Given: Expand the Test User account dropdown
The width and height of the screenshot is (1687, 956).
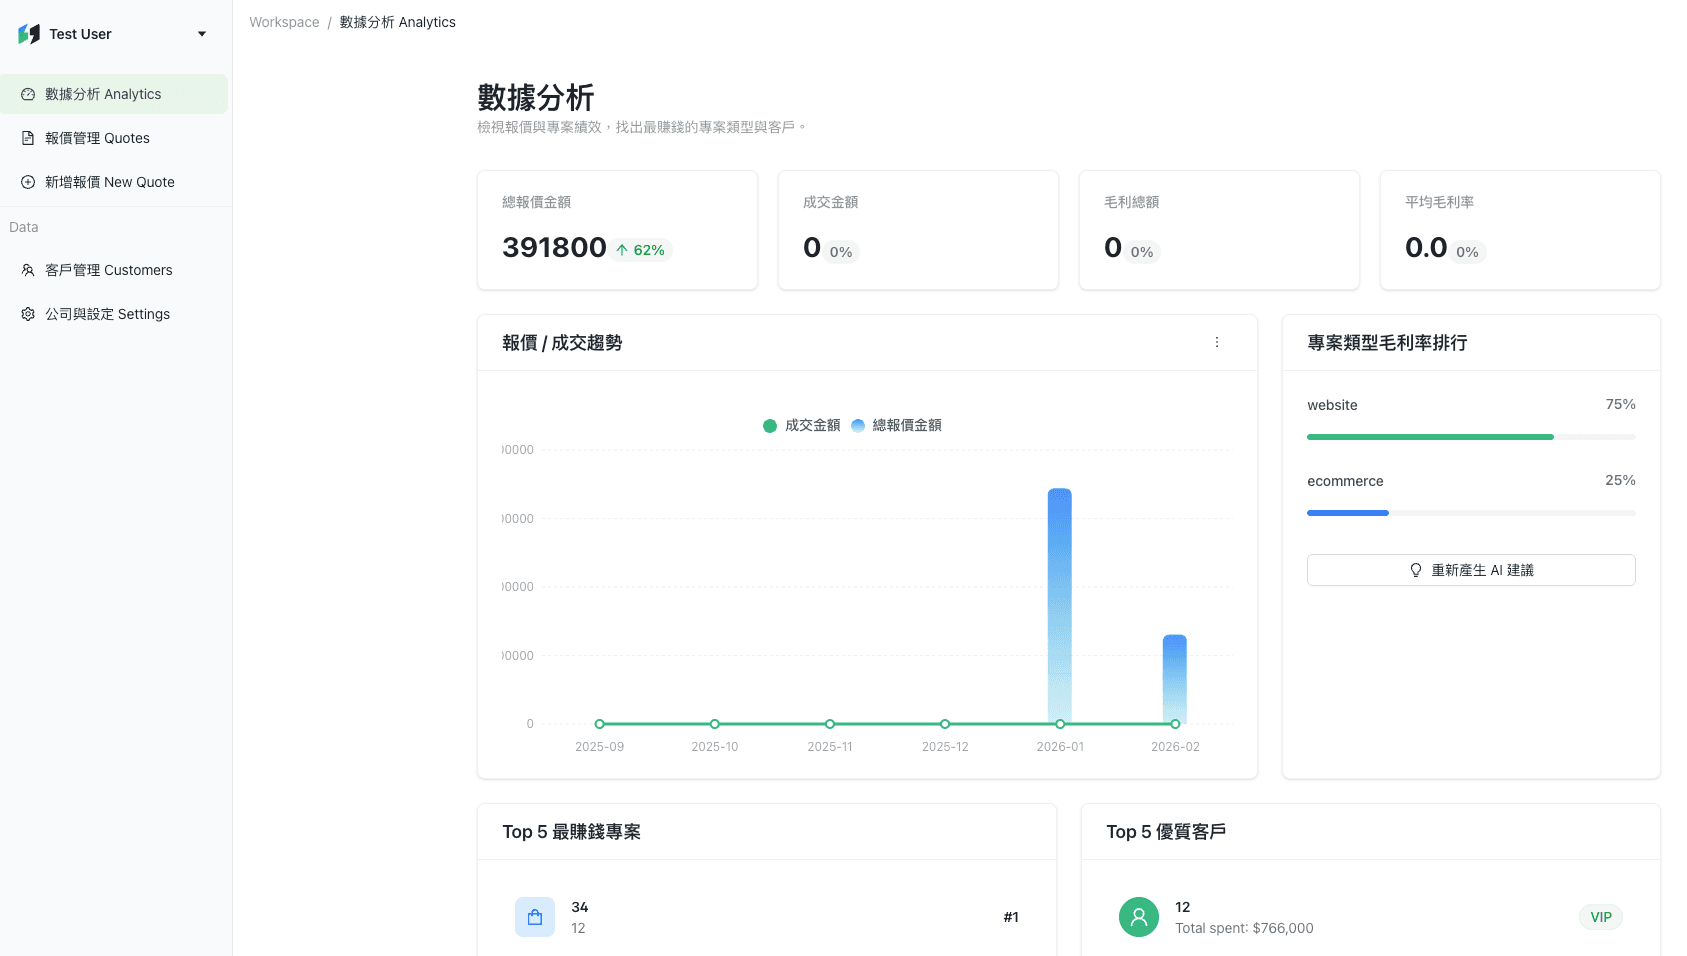Looking at the screenshot, I should 201,33.
